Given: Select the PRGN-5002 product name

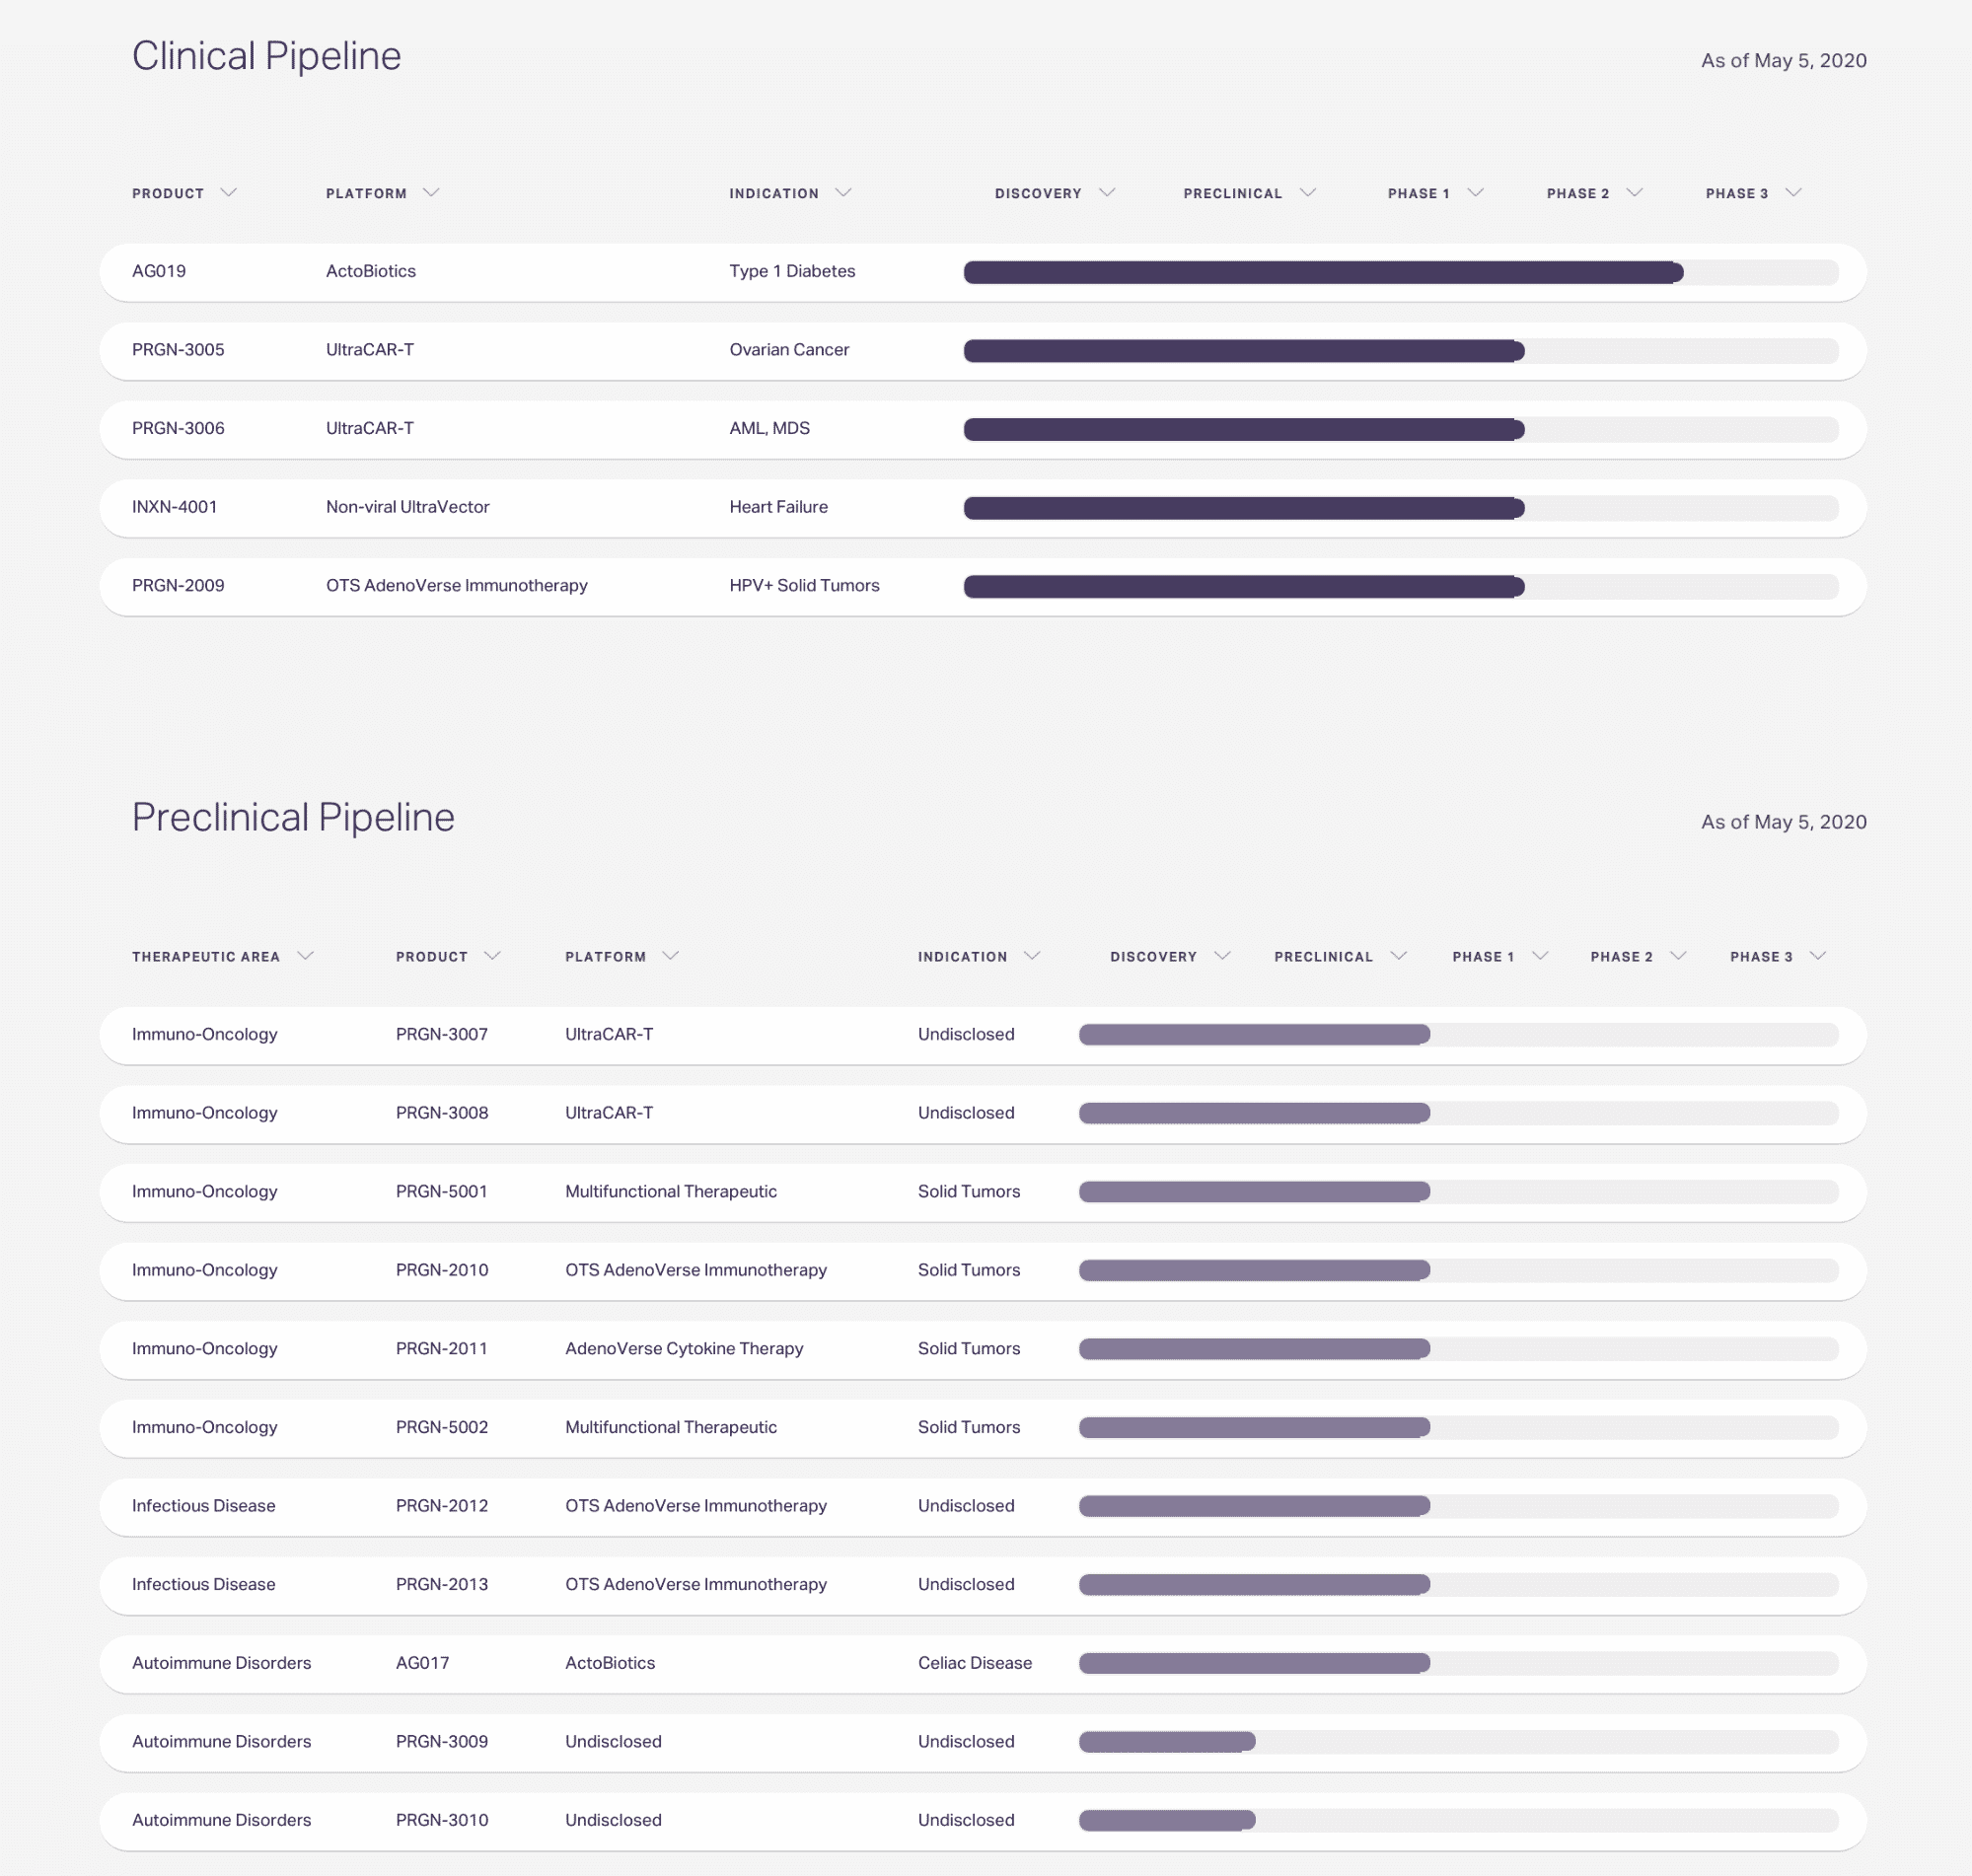Looking at the screenshot, I should (442, 1428).
